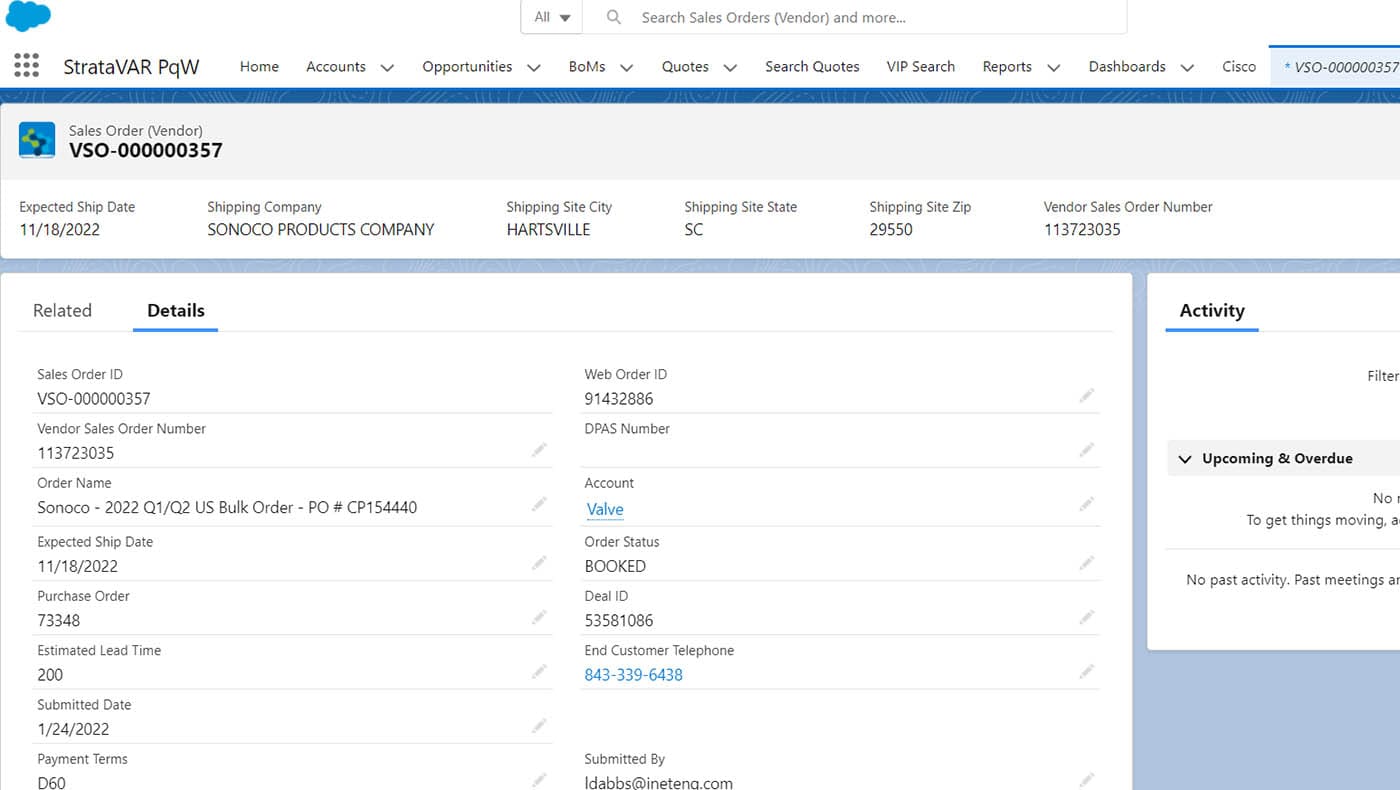Open the App Launcher grid icon
1400x790 pixels.
(x=27, y=66)
